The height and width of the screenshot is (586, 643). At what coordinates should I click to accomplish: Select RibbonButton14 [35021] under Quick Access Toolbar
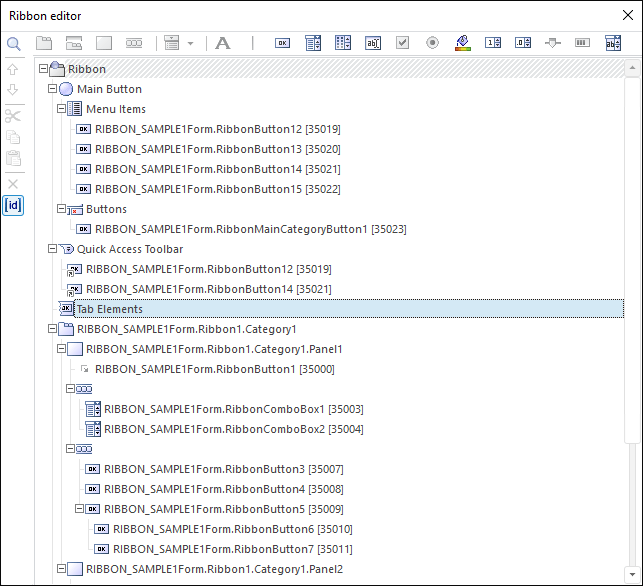click(209, 289)
